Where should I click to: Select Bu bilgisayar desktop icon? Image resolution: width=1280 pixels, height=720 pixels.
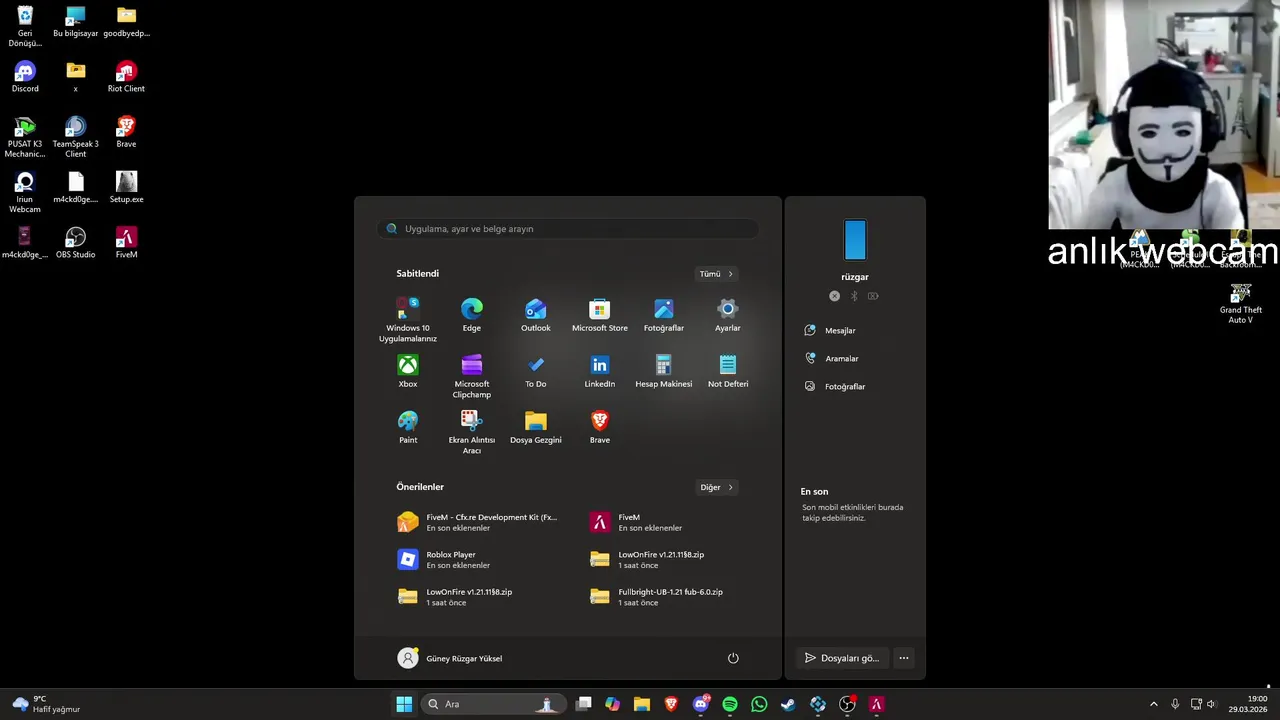(x=75, y=22)
